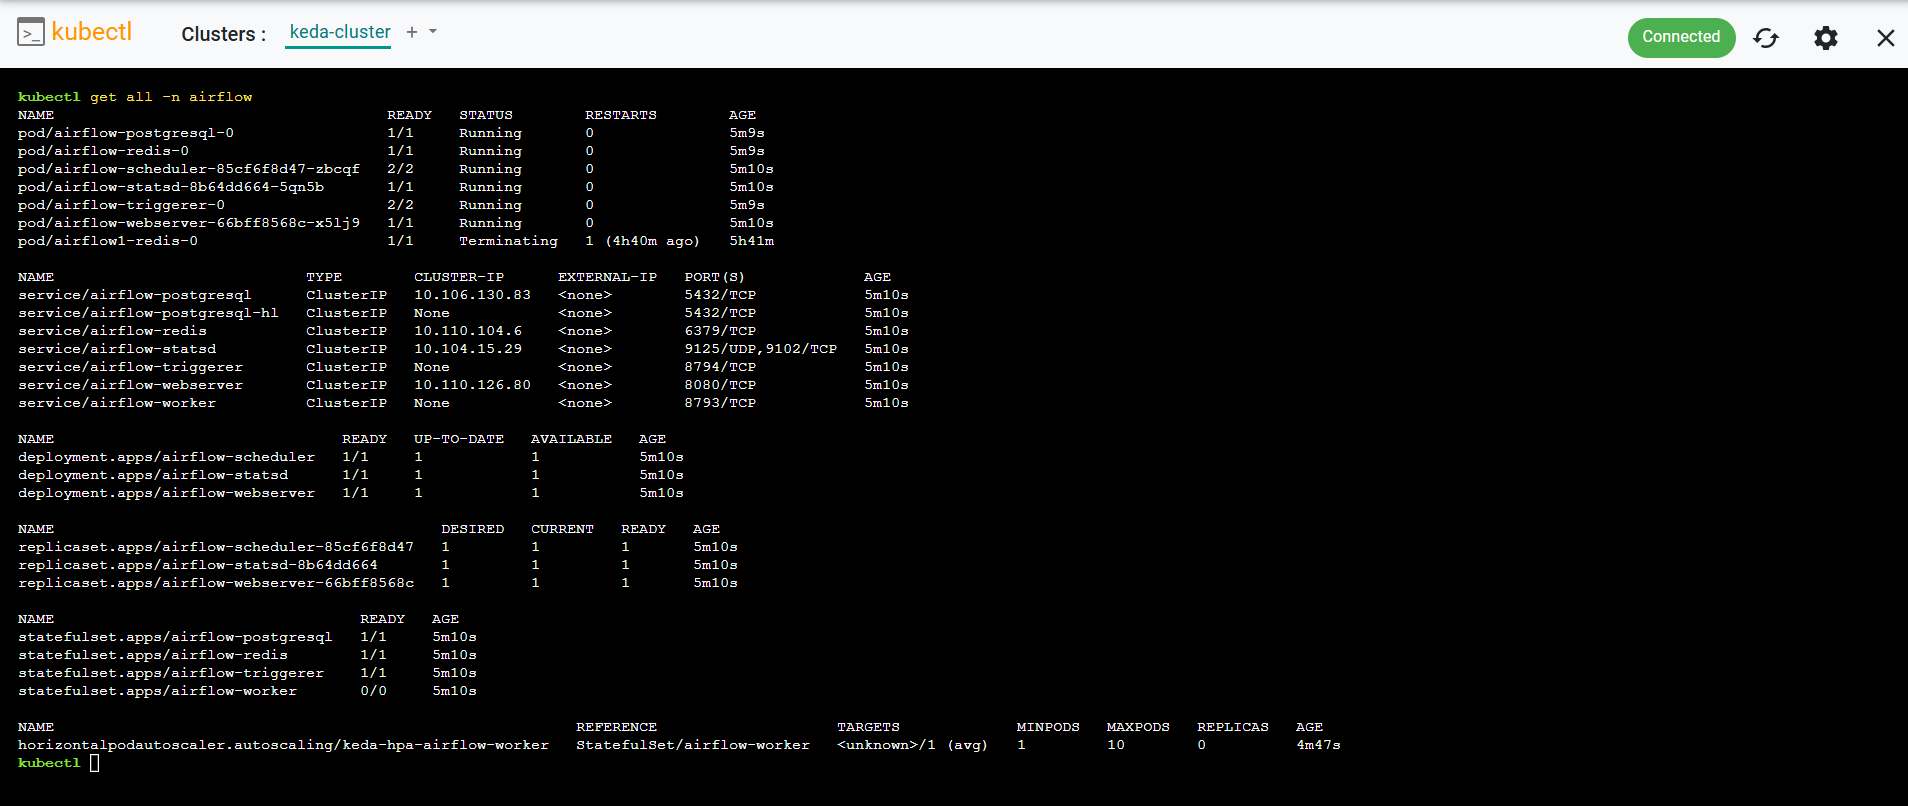1908x806 pixels.
Task: Click port value '6379/TCP'
Action: (x=720, y=331)
